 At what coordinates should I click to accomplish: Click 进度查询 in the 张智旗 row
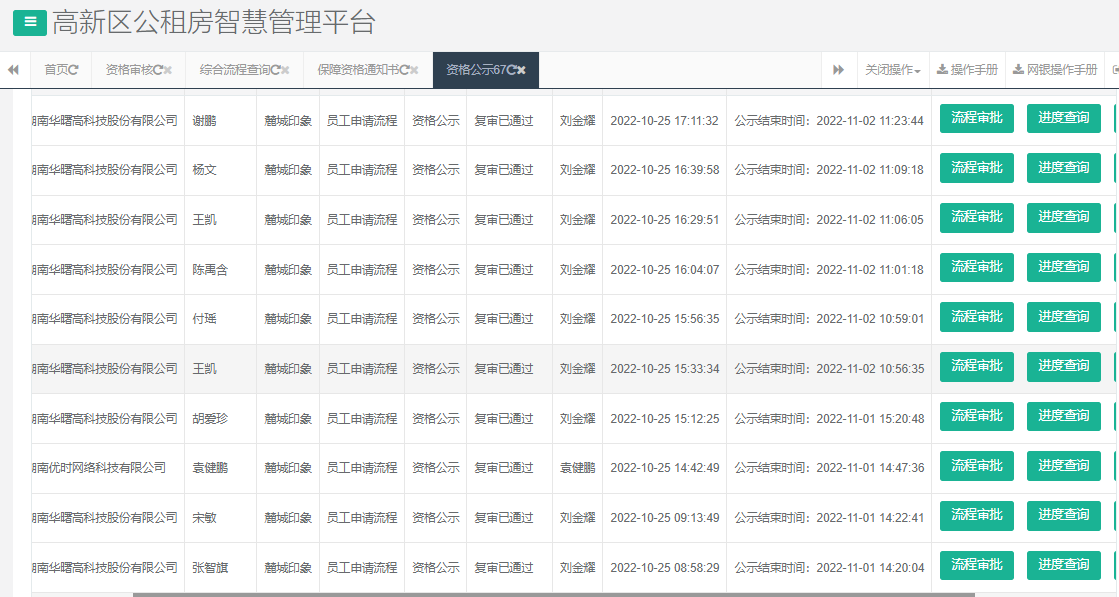pos(1063,565)
